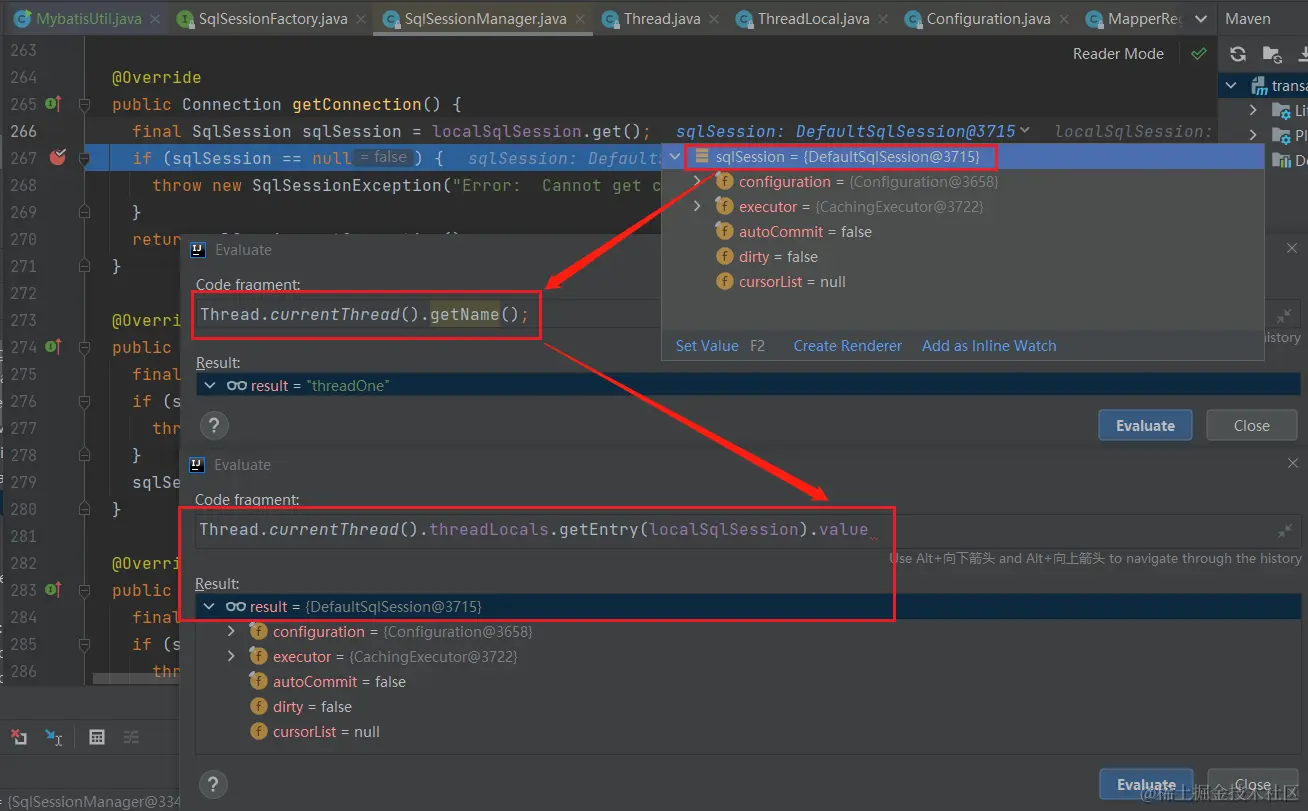Image resolution: width=1308 pixels, height=811 pixels.
Task: Toggle the breakpoint on line 267
Action: [57, 157]
